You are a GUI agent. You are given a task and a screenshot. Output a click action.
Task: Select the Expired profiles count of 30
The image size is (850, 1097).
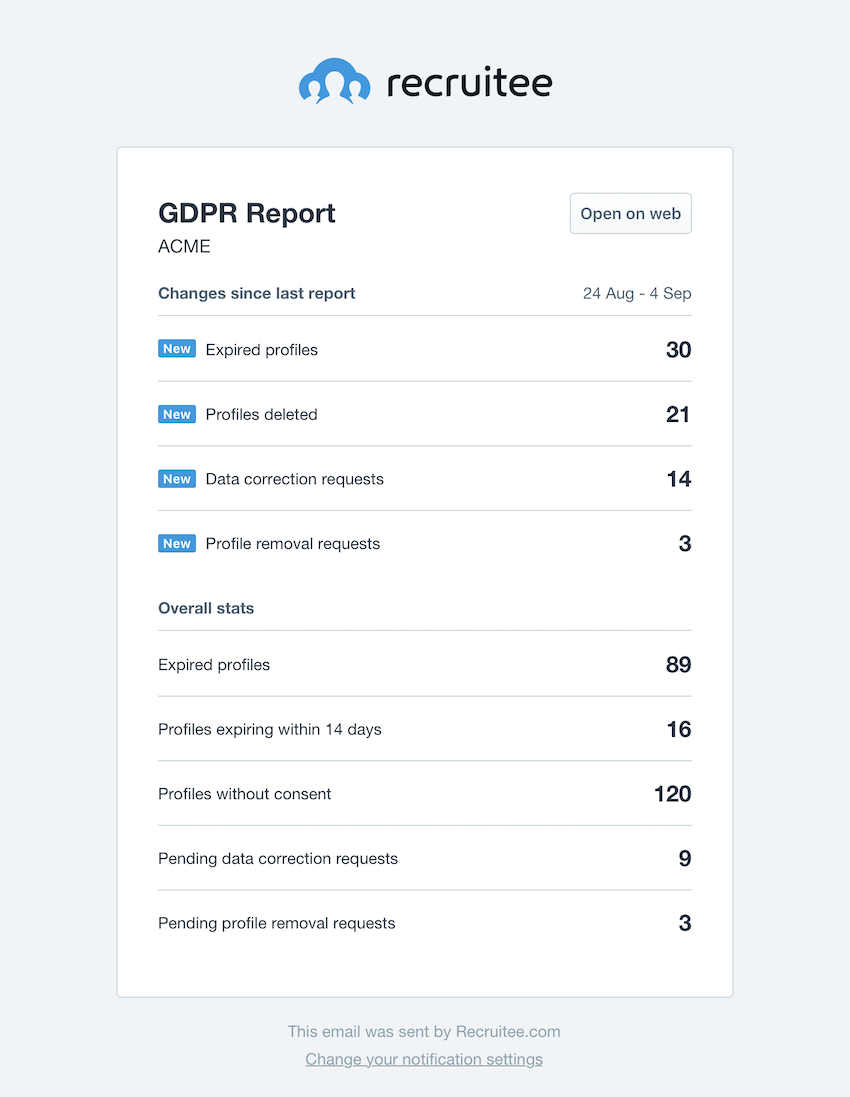point(678,349)
